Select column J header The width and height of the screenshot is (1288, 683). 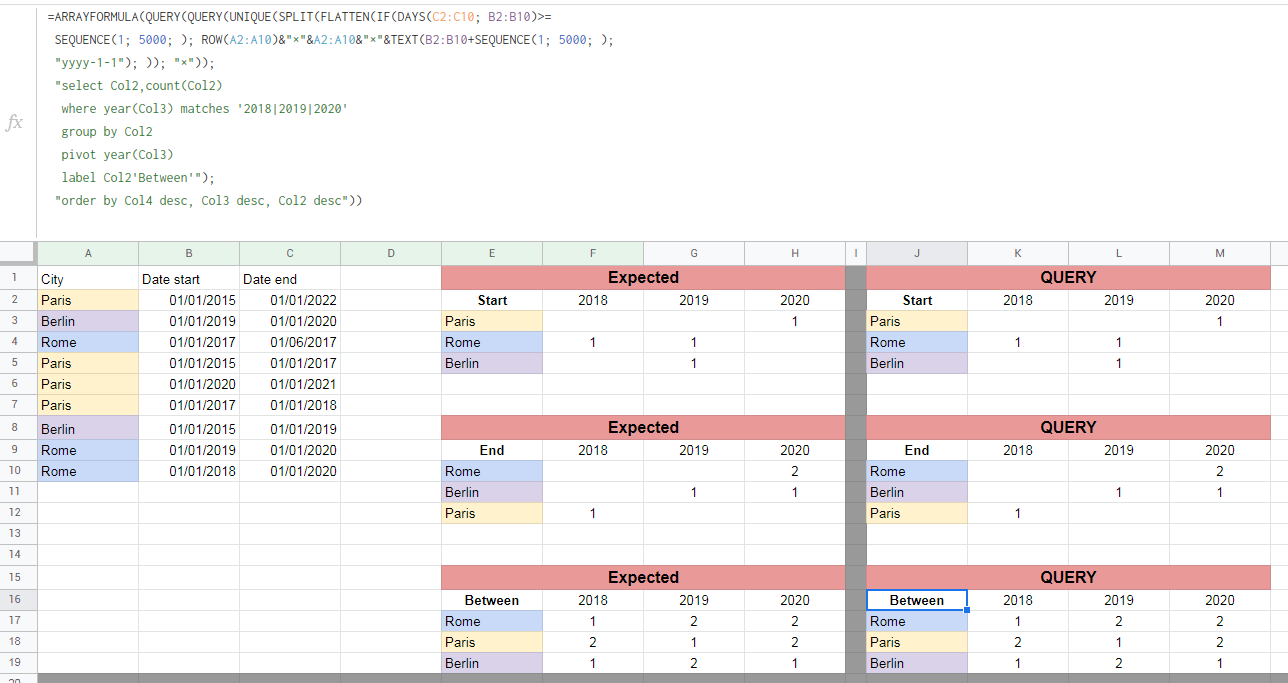[x=917, y=254]
